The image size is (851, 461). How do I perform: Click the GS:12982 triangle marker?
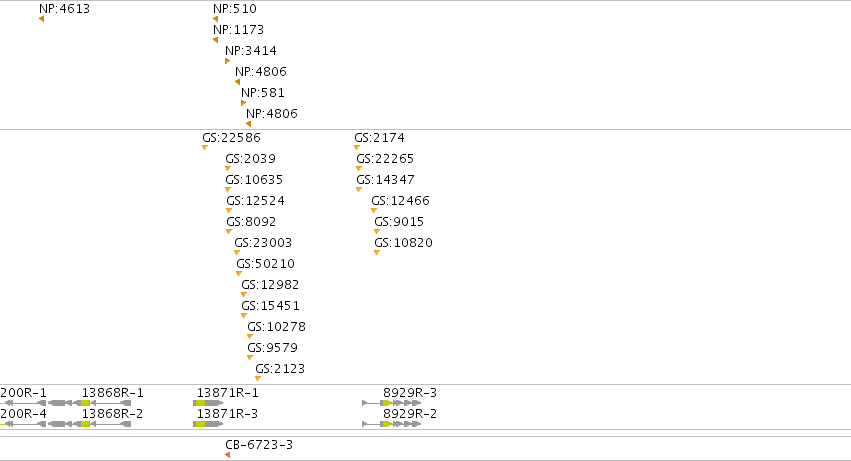click(244, 295)
